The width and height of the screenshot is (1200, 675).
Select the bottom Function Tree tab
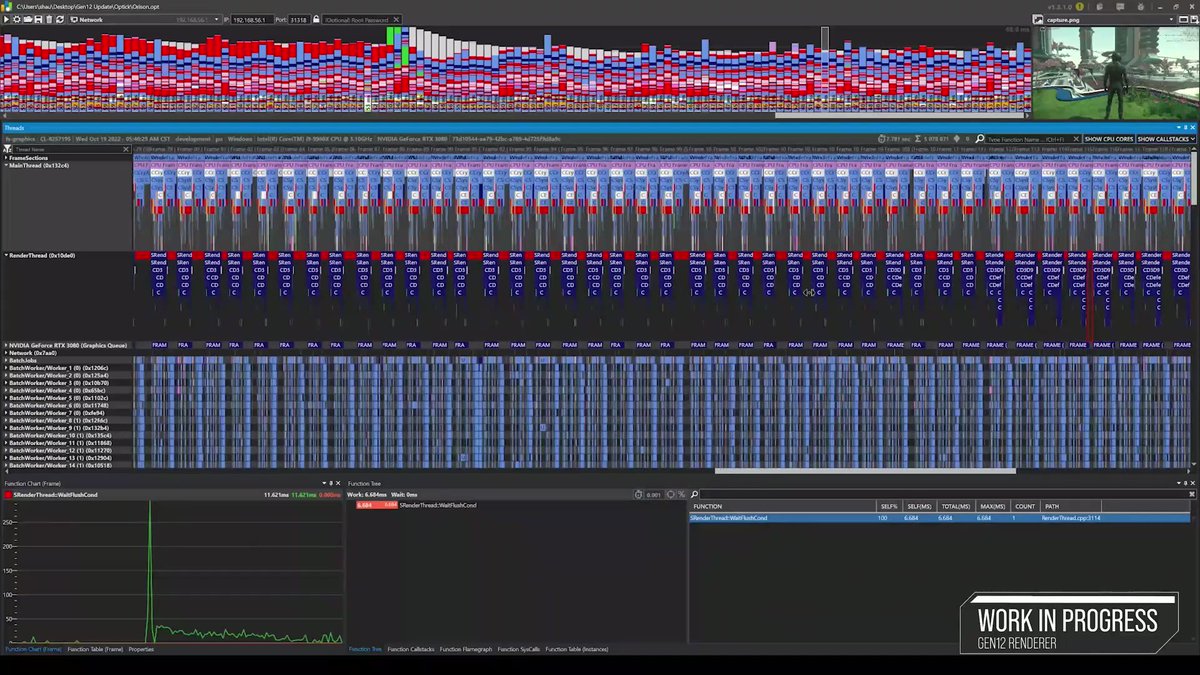[x=365, y=649]
